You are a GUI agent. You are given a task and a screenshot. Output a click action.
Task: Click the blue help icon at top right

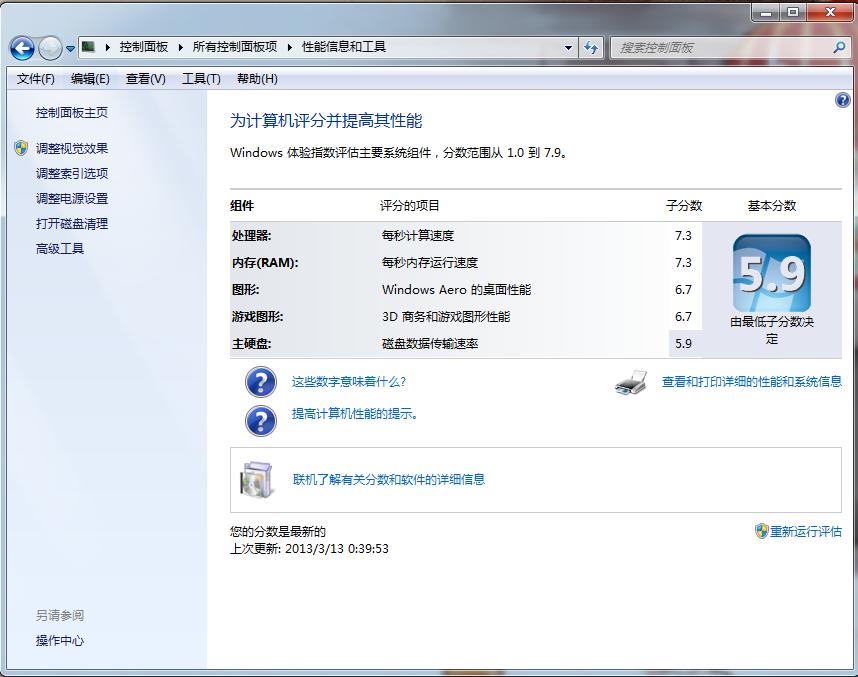pos(843,100)
